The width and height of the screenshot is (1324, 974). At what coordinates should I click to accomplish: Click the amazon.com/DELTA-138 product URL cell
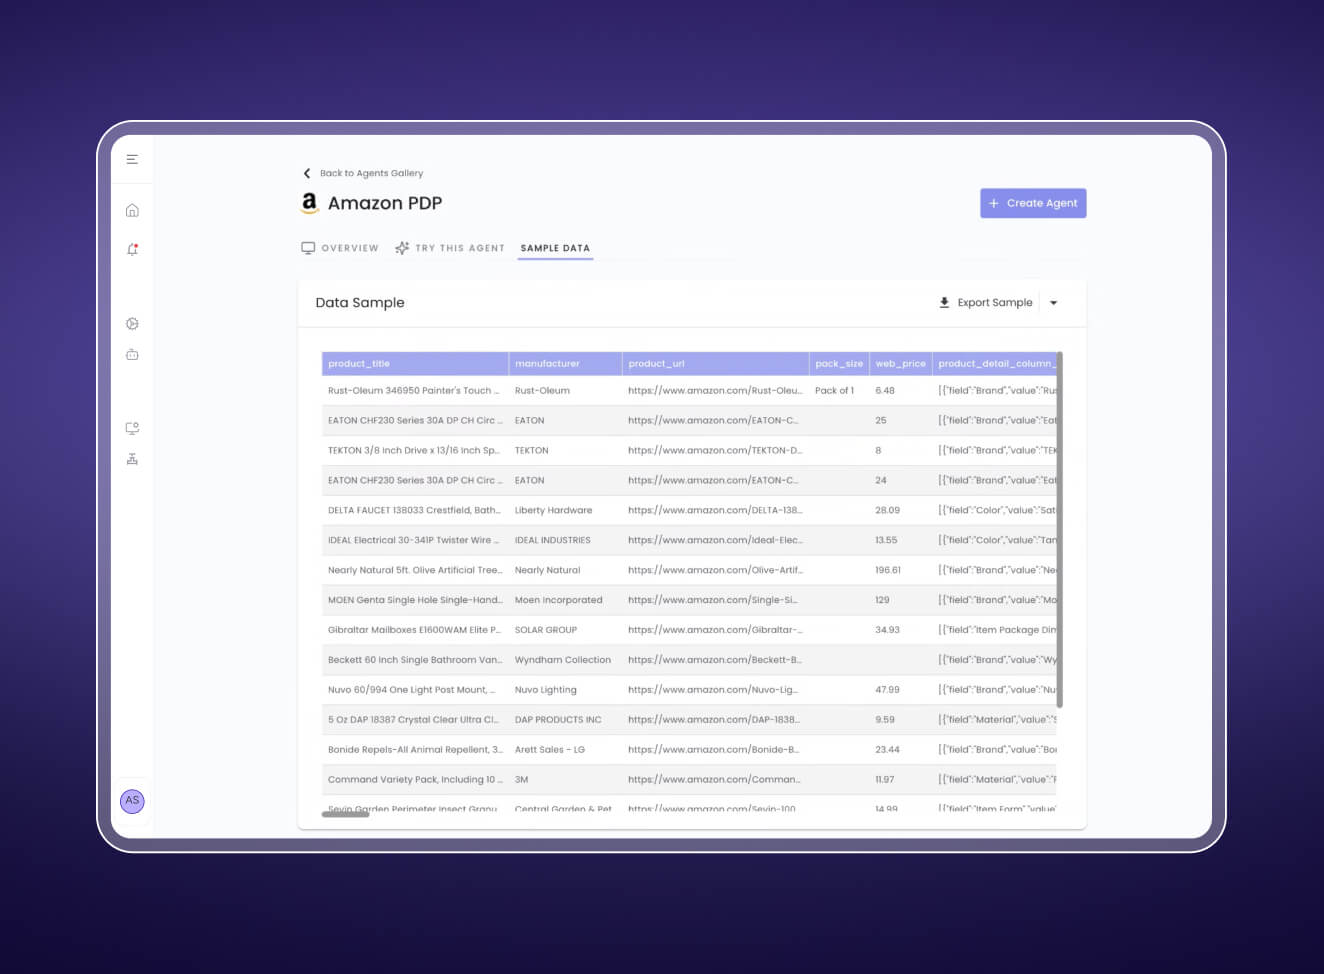coord(715,511)
